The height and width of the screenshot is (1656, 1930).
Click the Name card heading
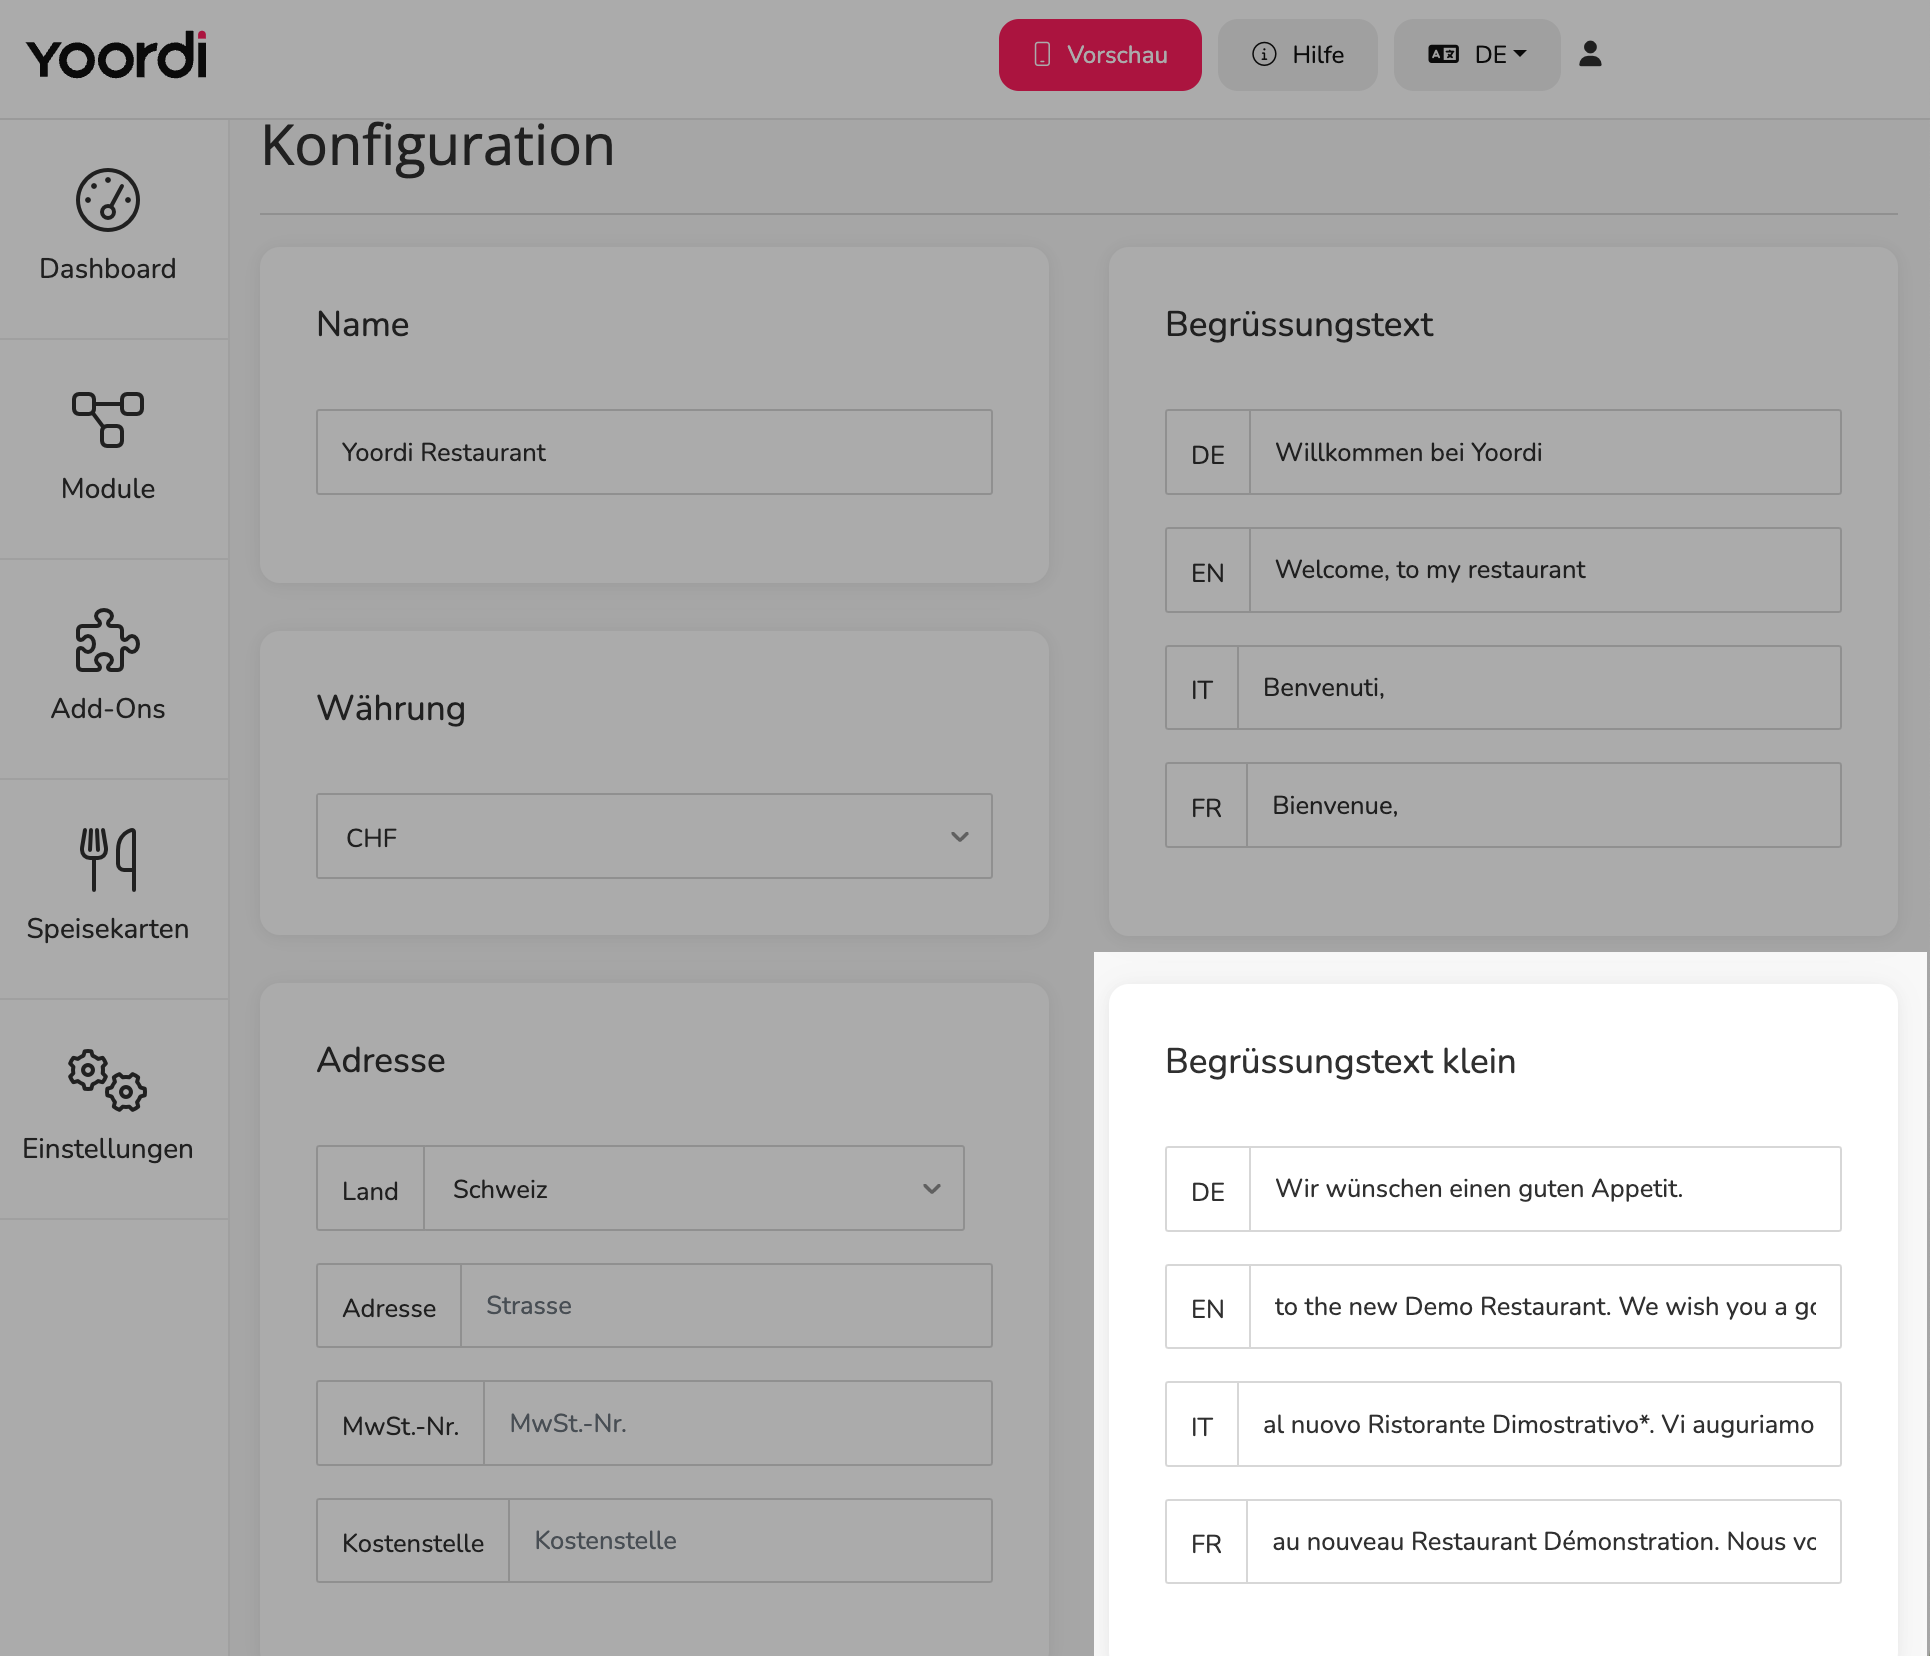coord(363,324)
